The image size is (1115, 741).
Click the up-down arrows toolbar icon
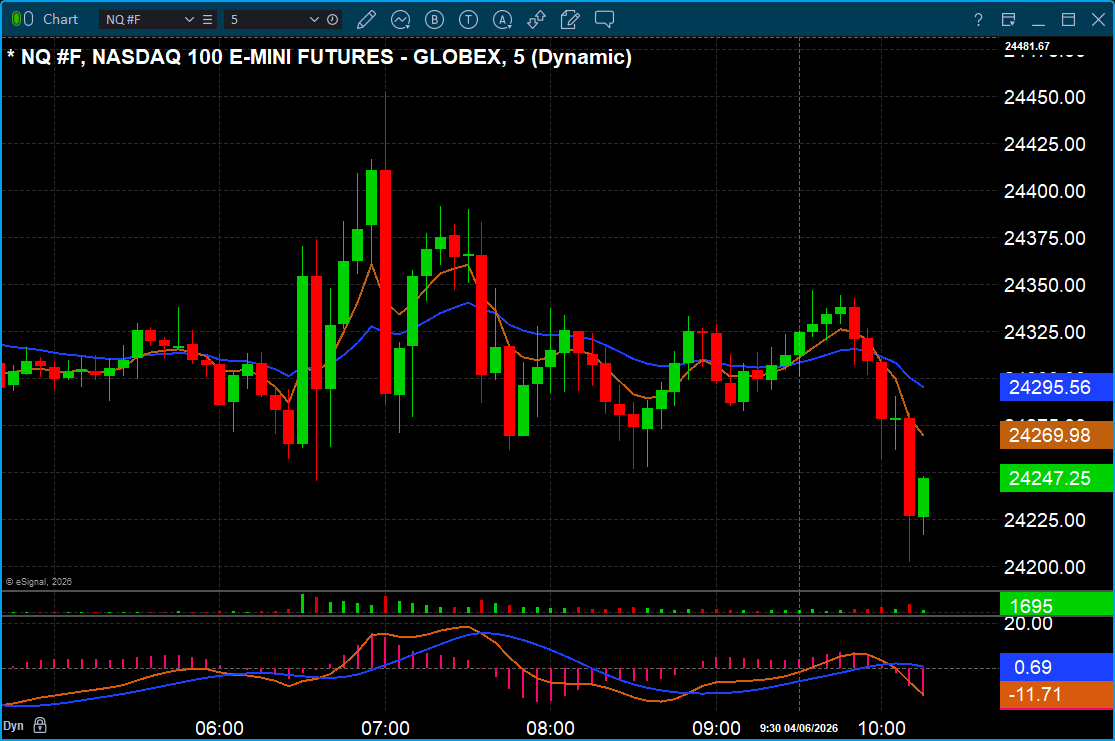[536, 20]
